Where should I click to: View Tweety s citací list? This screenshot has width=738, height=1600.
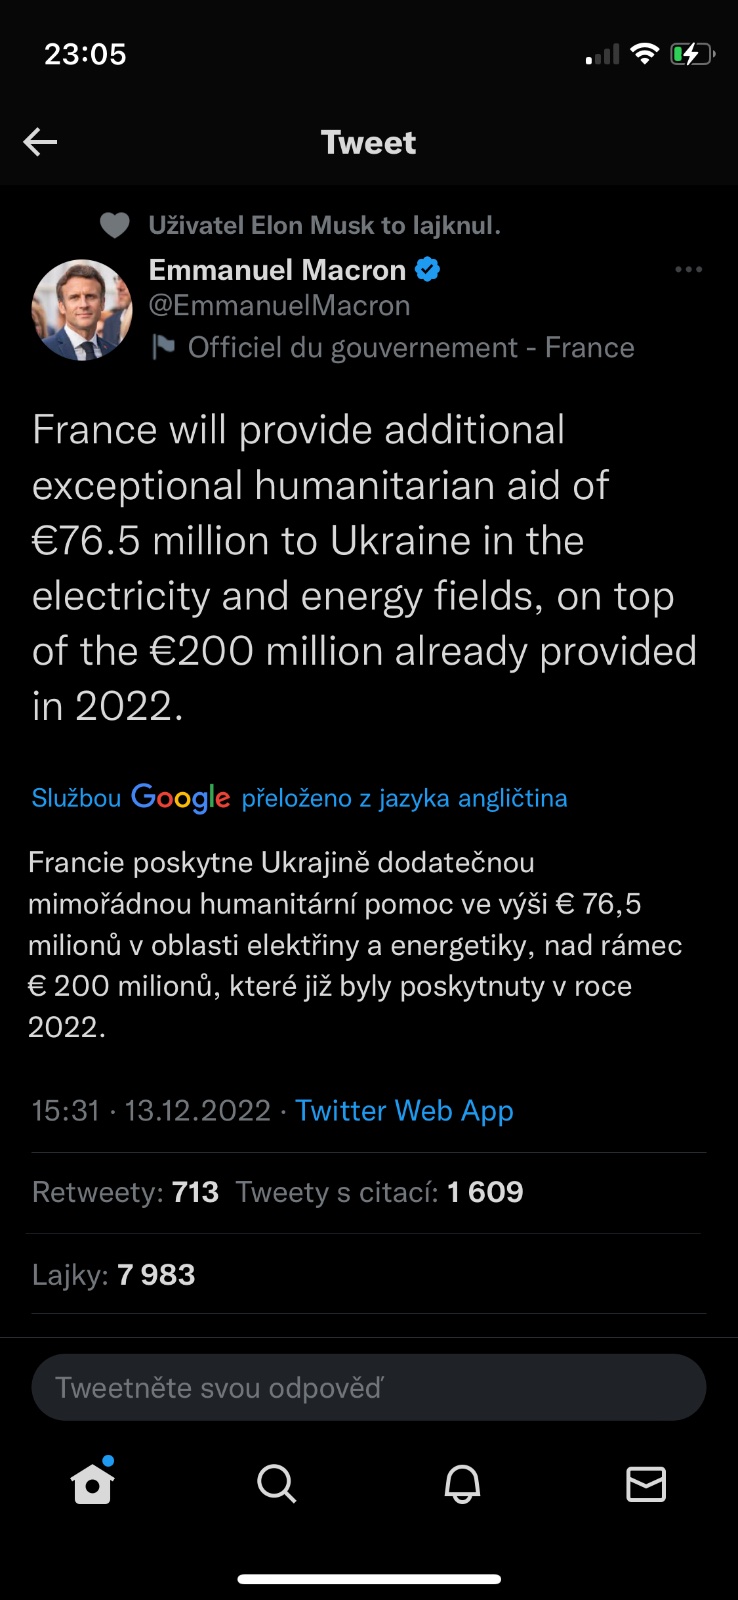[379, 1192]
